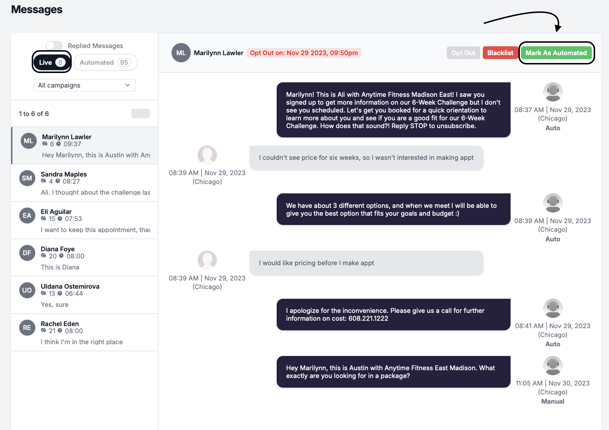
Task: Click the DF avatar for Diana Foye
Action: click(x=27, y=253)
